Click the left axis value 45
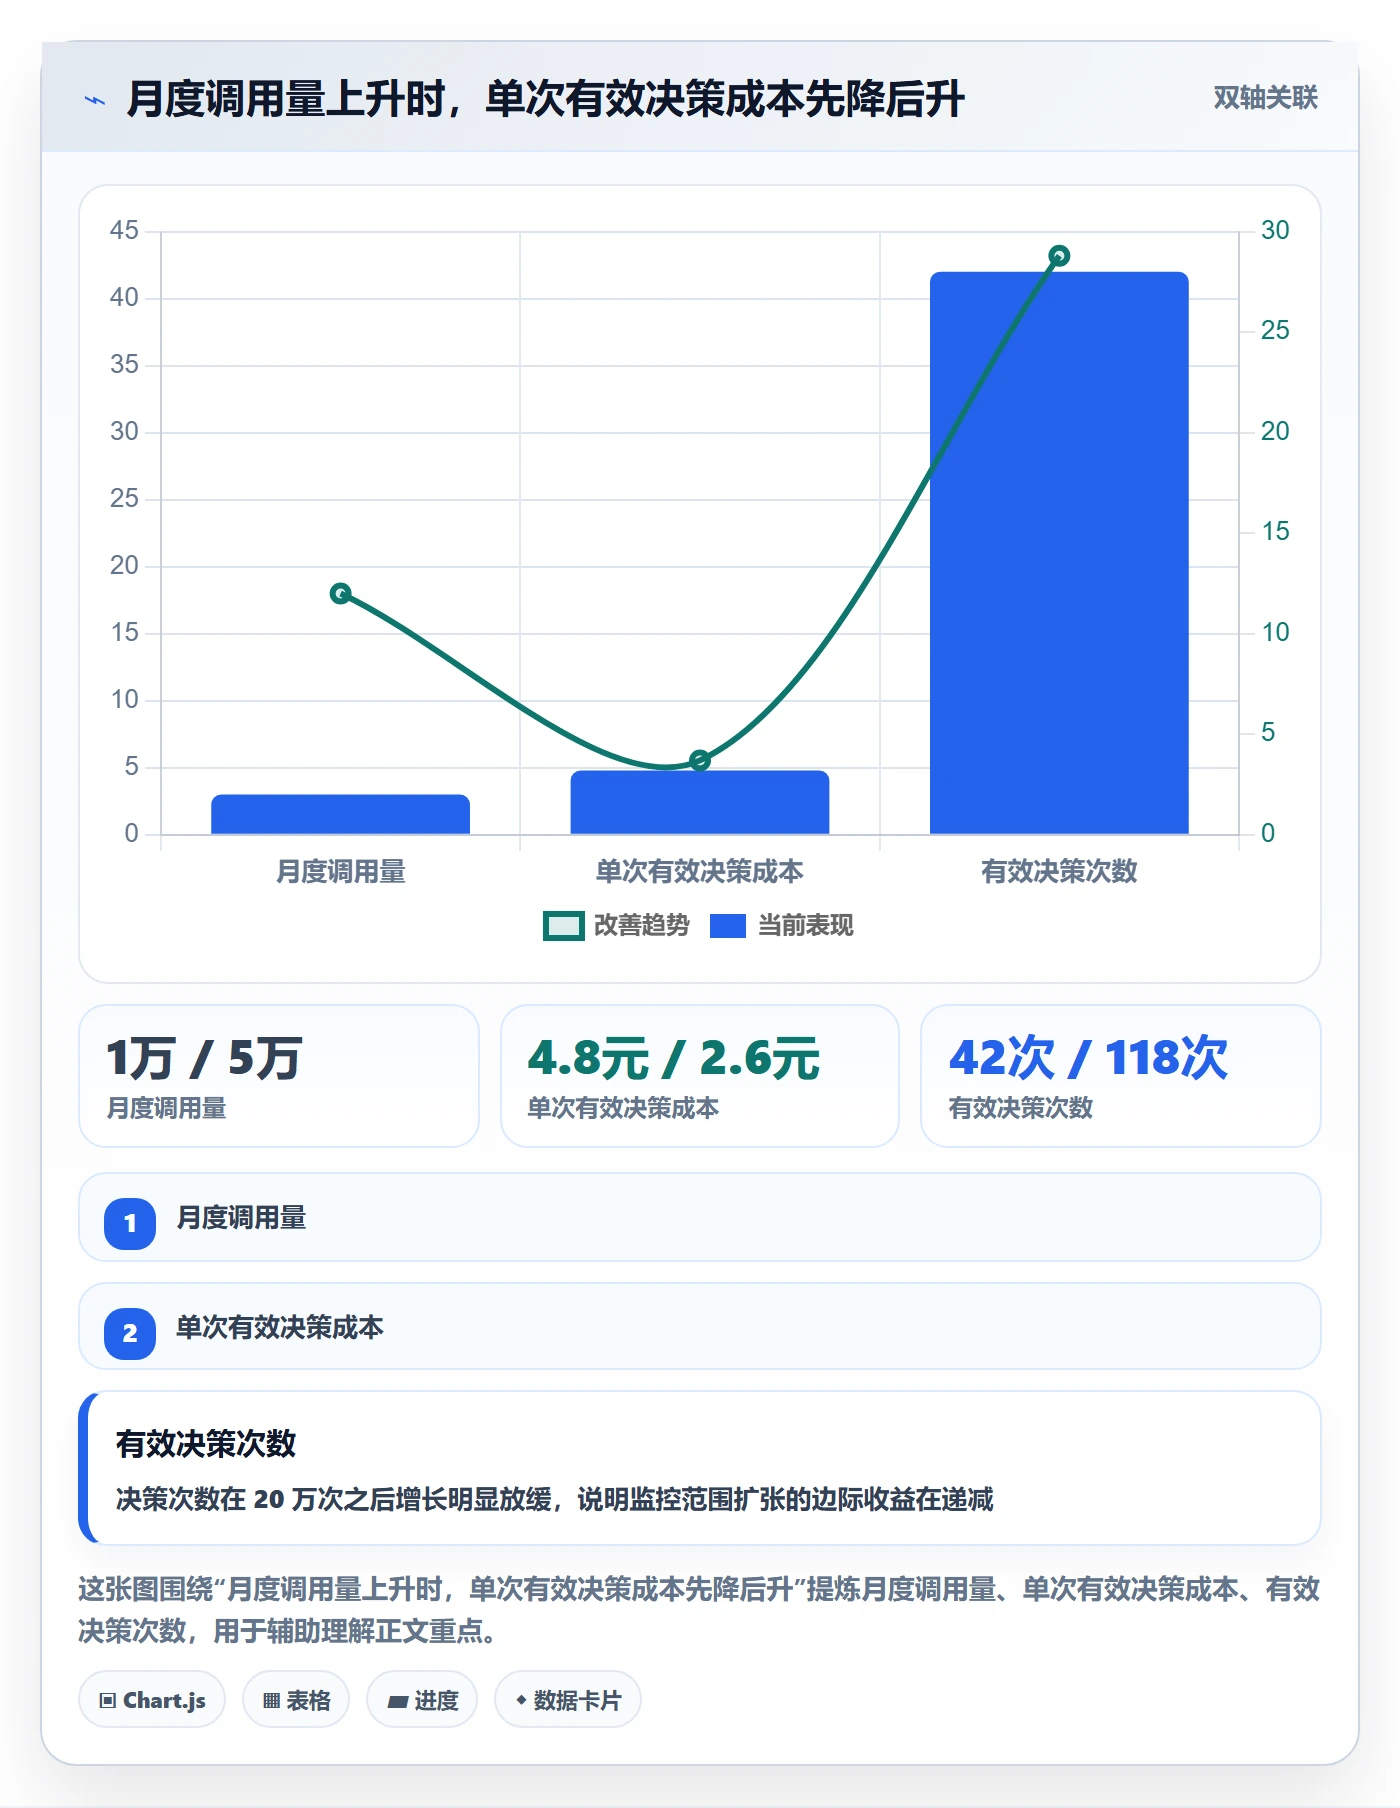 [x=124, y=231]
